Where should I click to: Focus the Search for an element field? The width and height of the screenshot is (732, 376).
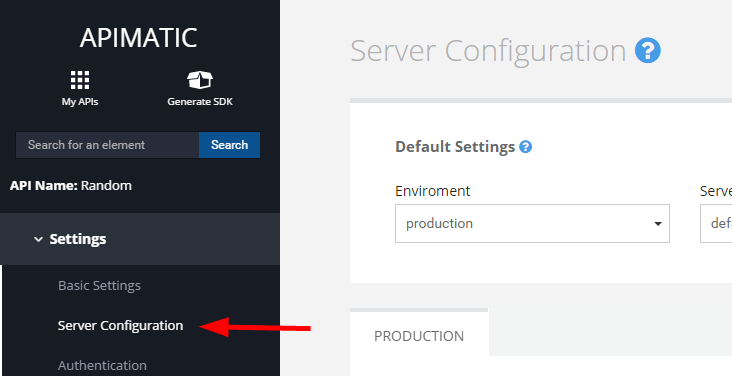pos(108,145)
